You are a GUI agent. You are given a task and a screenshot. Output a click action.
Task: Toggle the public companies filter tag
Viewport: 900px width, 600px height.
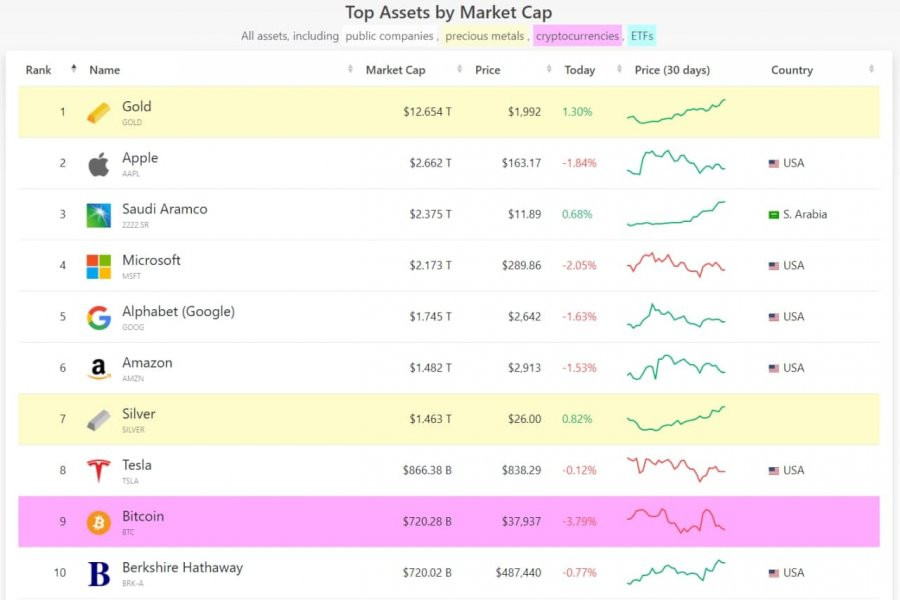[389, 36]
